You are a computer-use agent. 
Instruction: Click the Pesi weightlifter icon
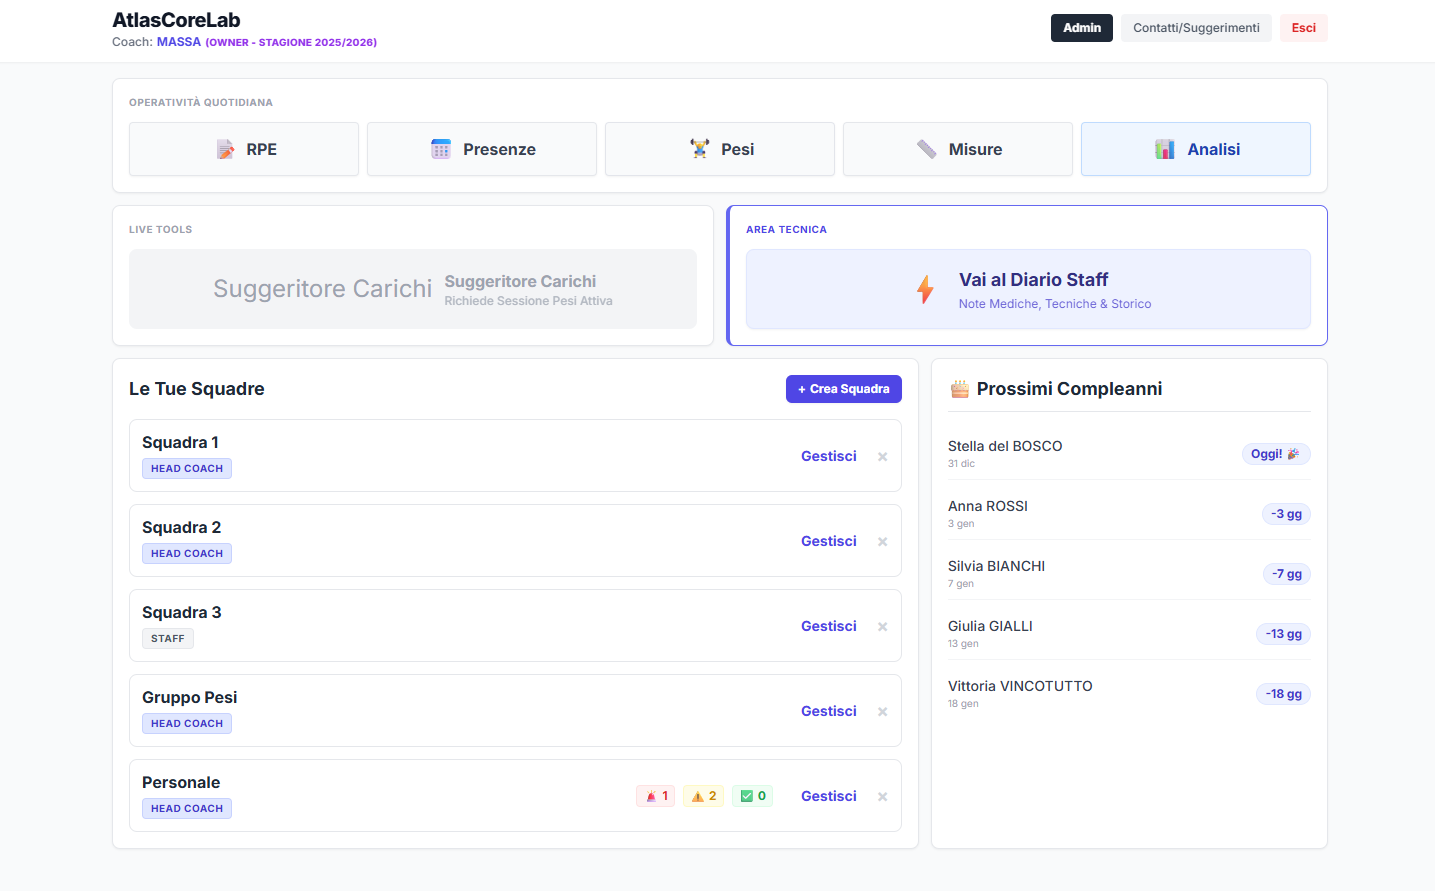click(x=700, y=149)
